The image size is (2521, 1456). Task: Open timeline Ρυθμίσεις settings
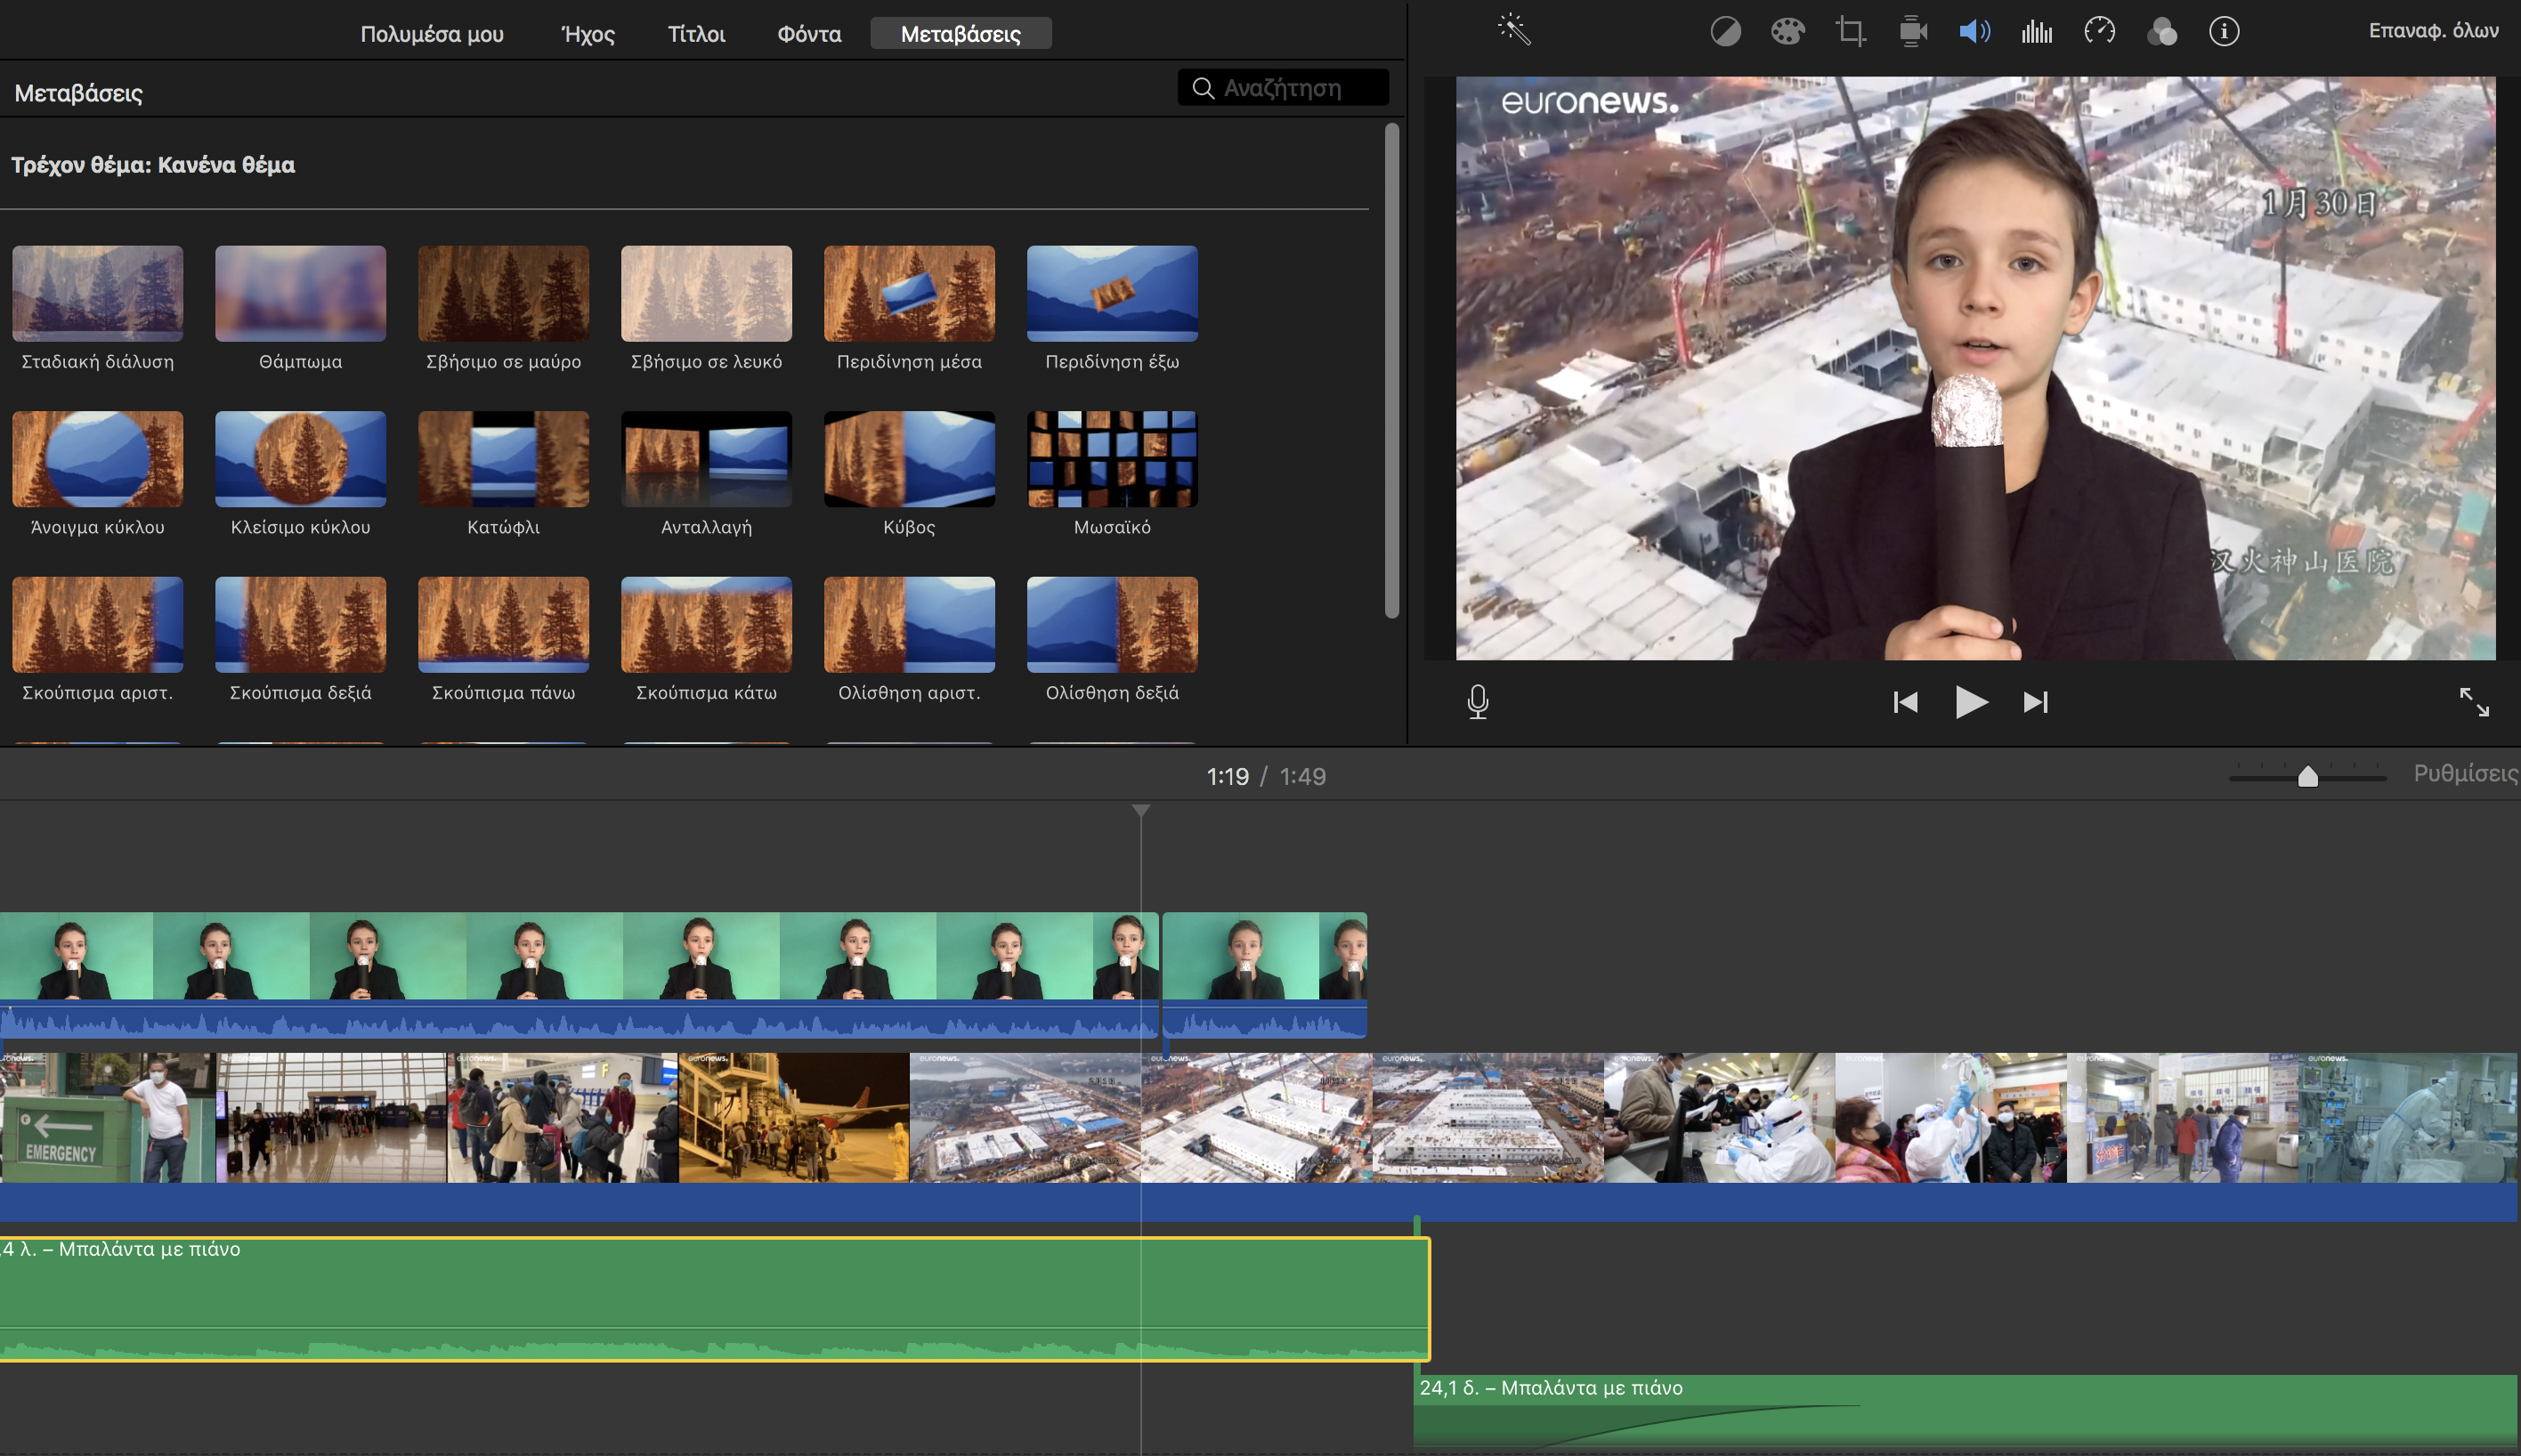(2466, 774)
